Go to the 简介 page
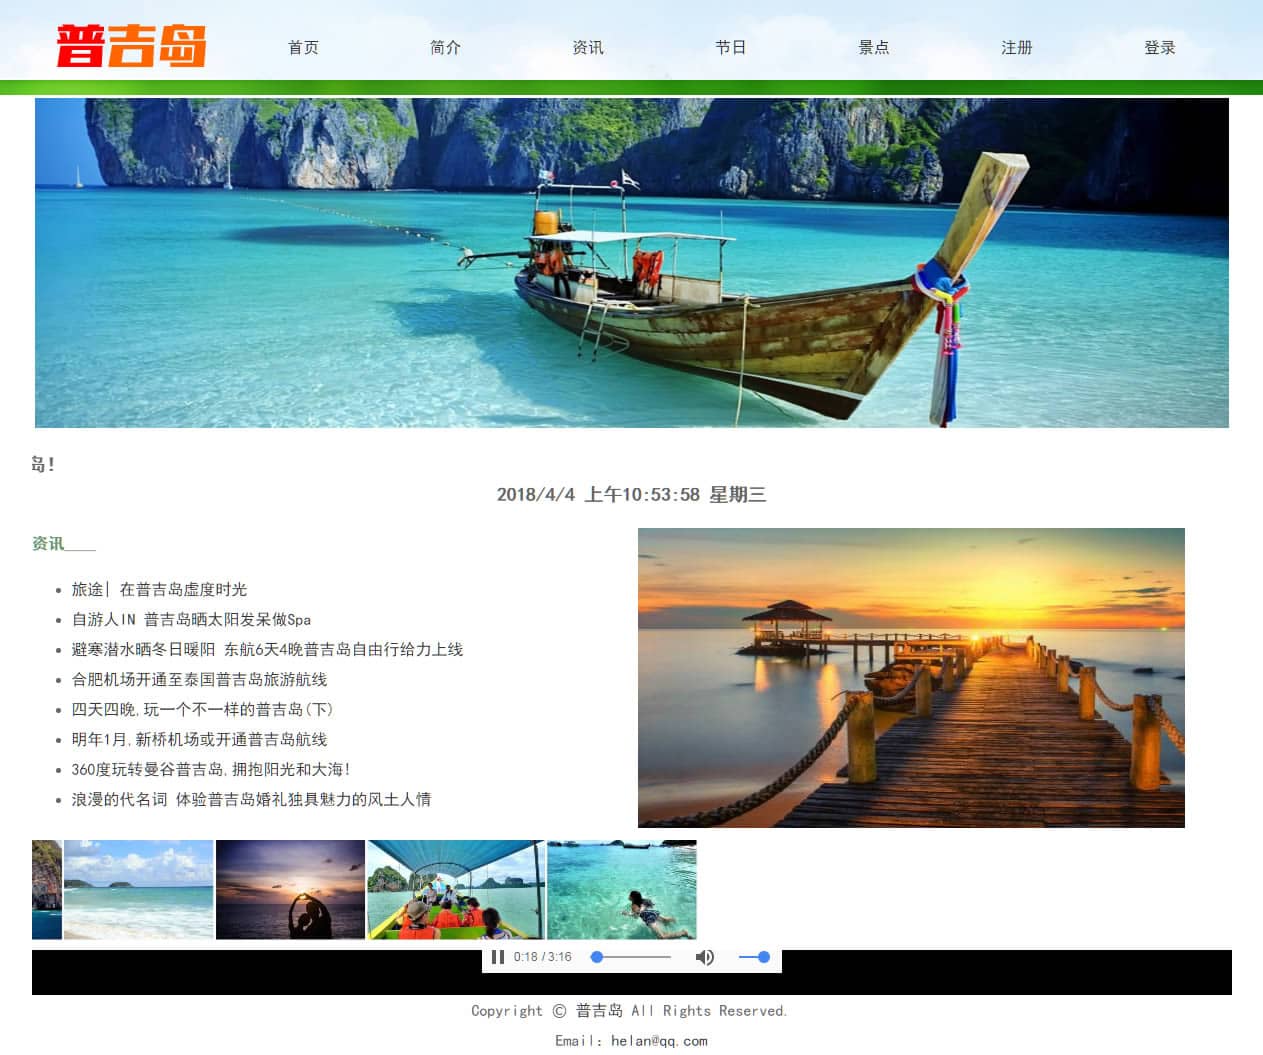Screen dimensions: 1263x1055 (445, 47)
